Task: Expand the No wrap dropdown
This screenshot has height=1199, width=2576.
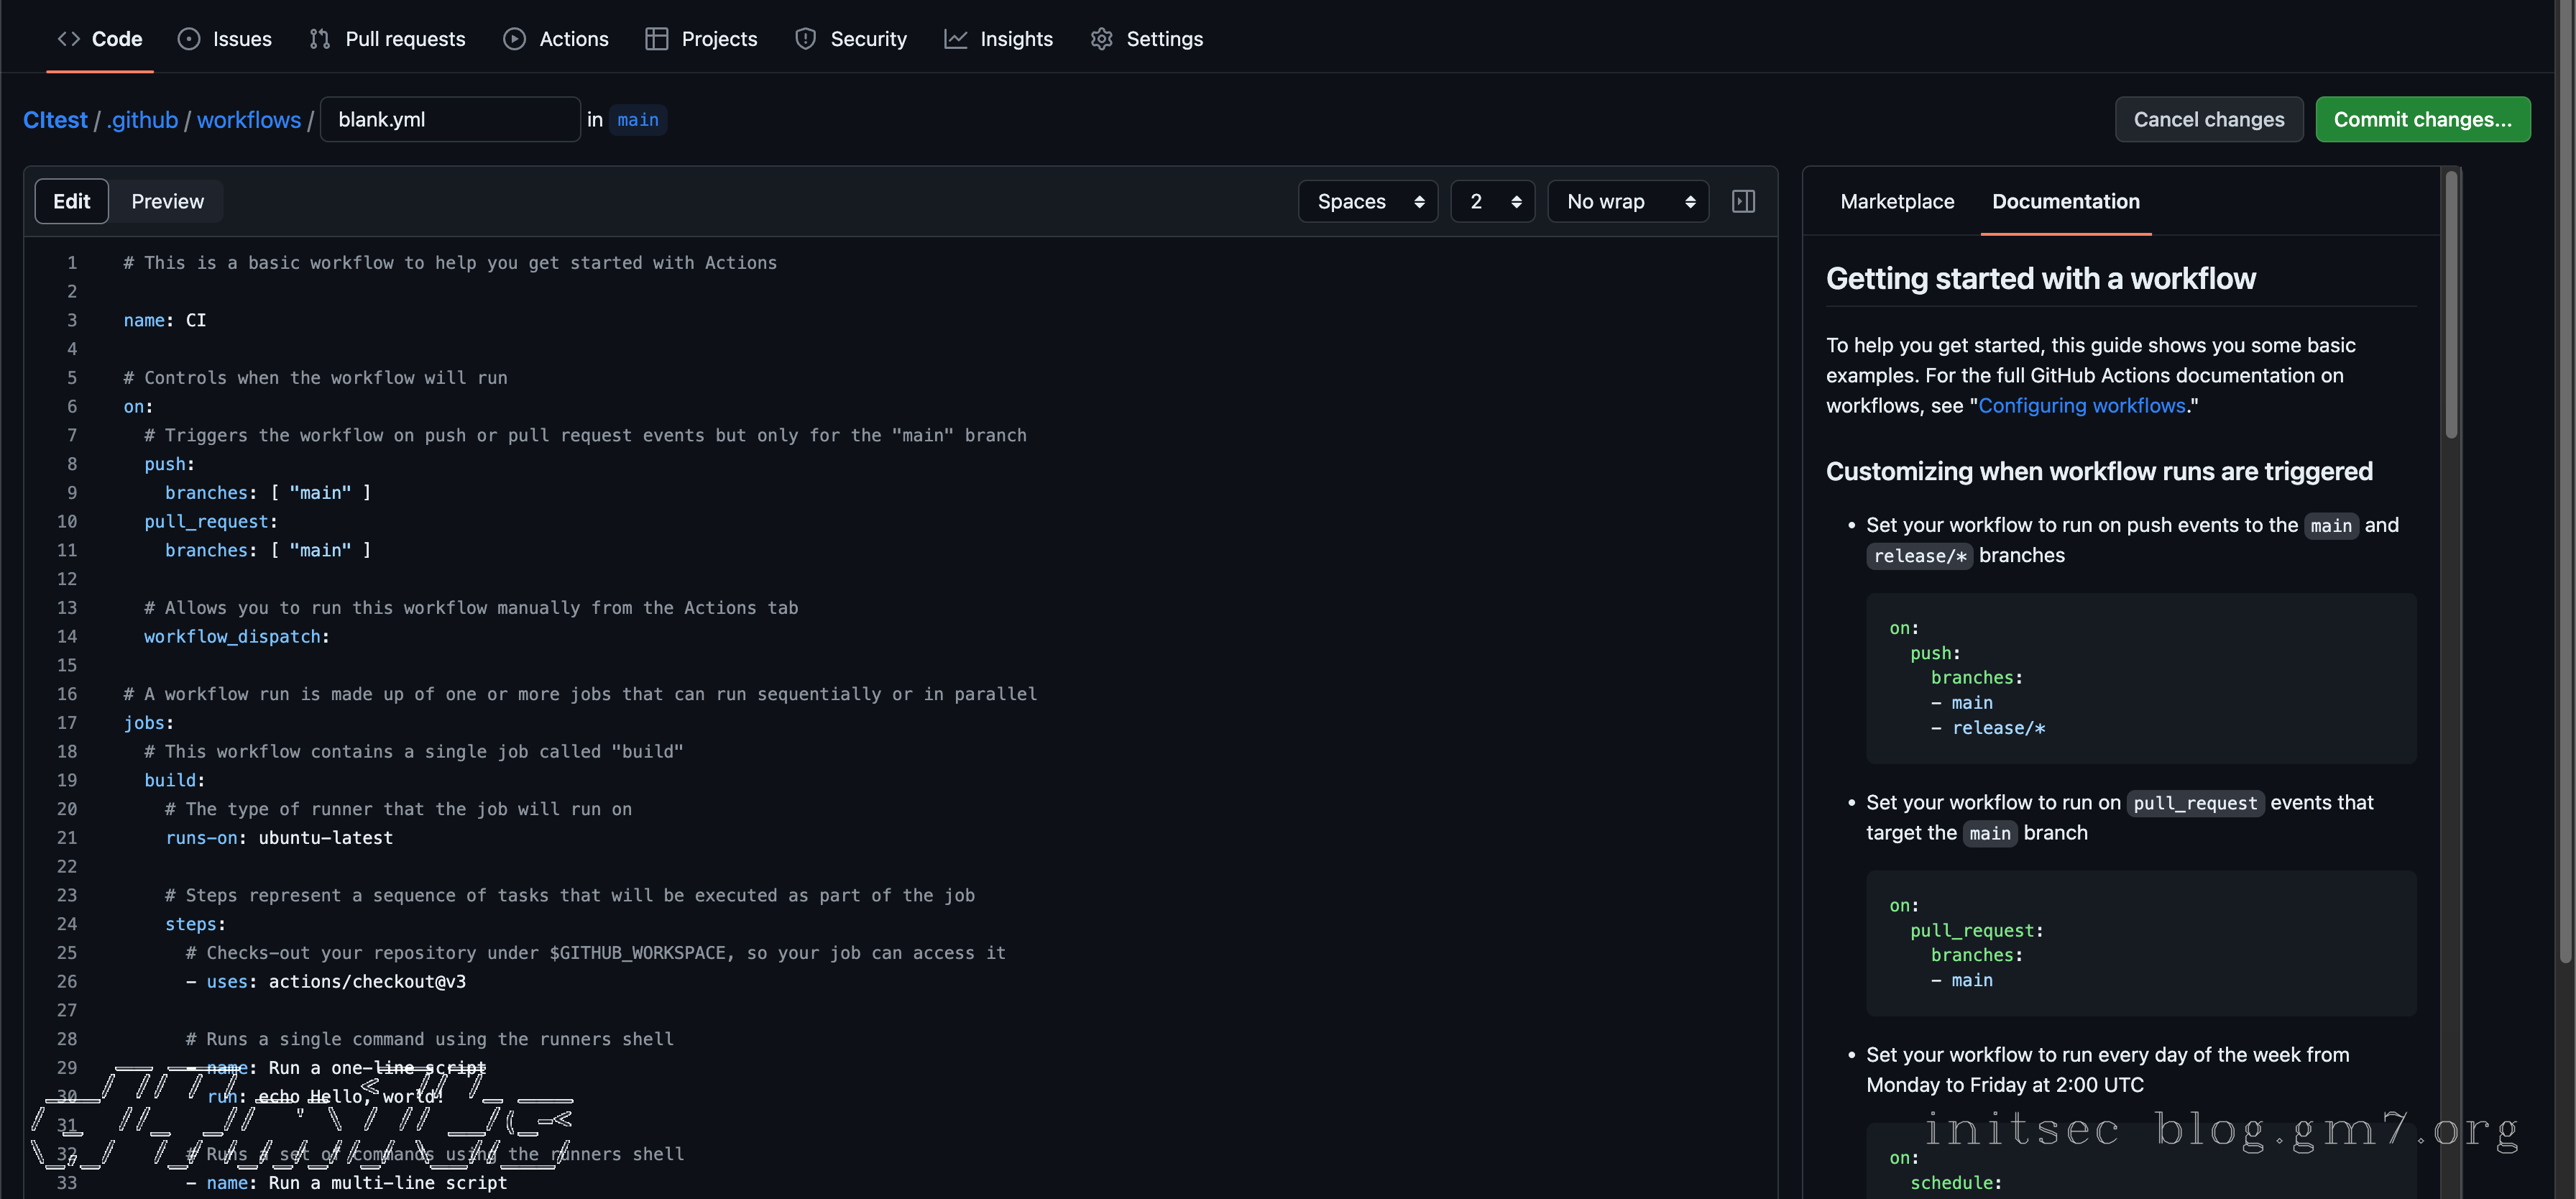Action: click(1627, 201)
